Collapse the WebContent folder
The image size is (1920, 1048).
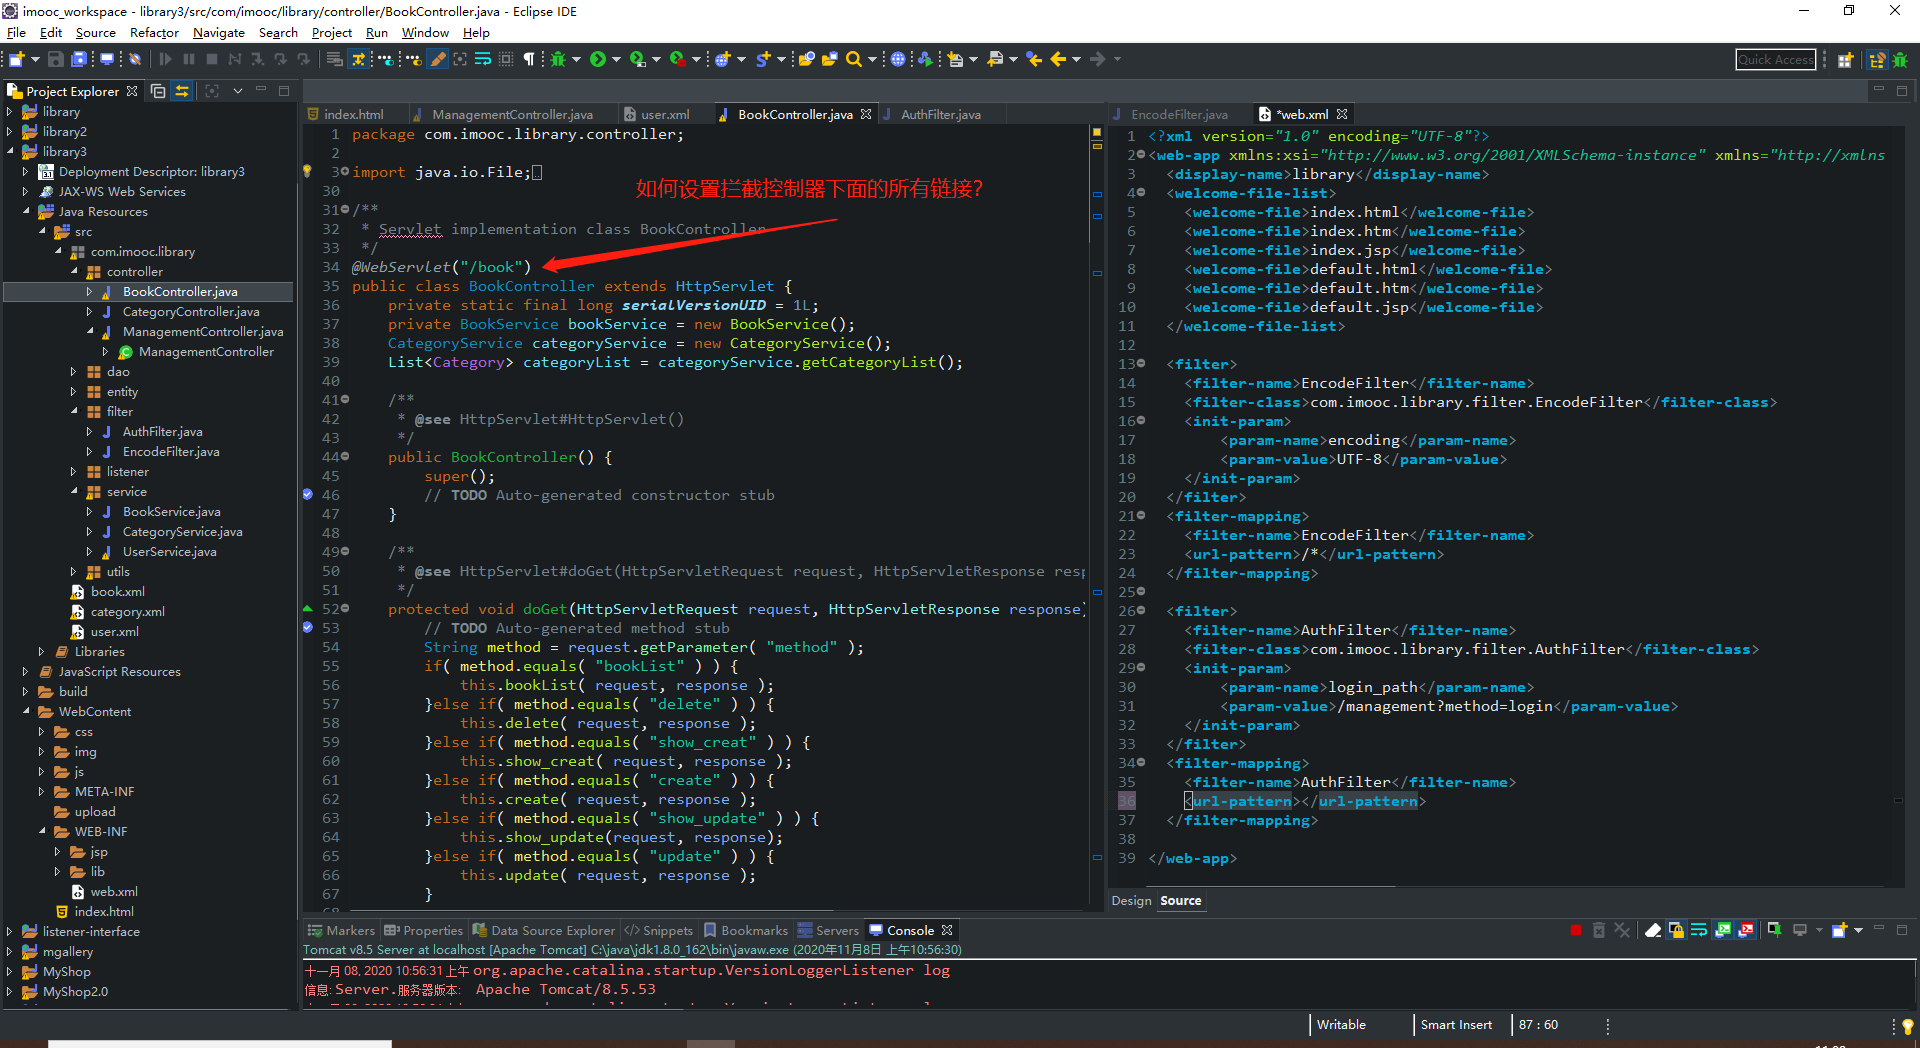(26, 712)
